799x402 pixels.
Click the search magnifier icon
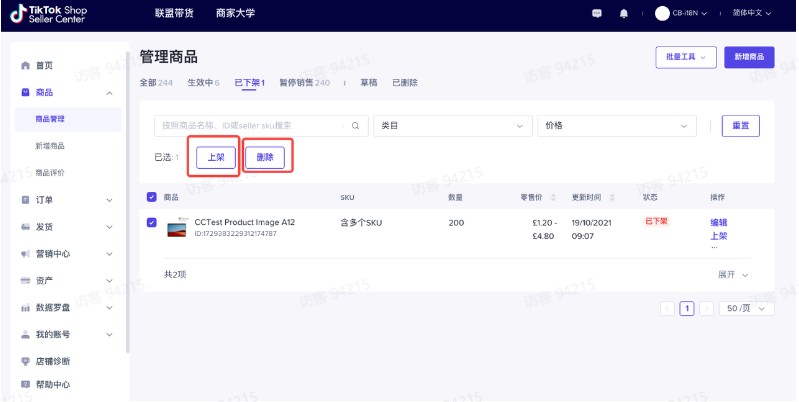353,126
